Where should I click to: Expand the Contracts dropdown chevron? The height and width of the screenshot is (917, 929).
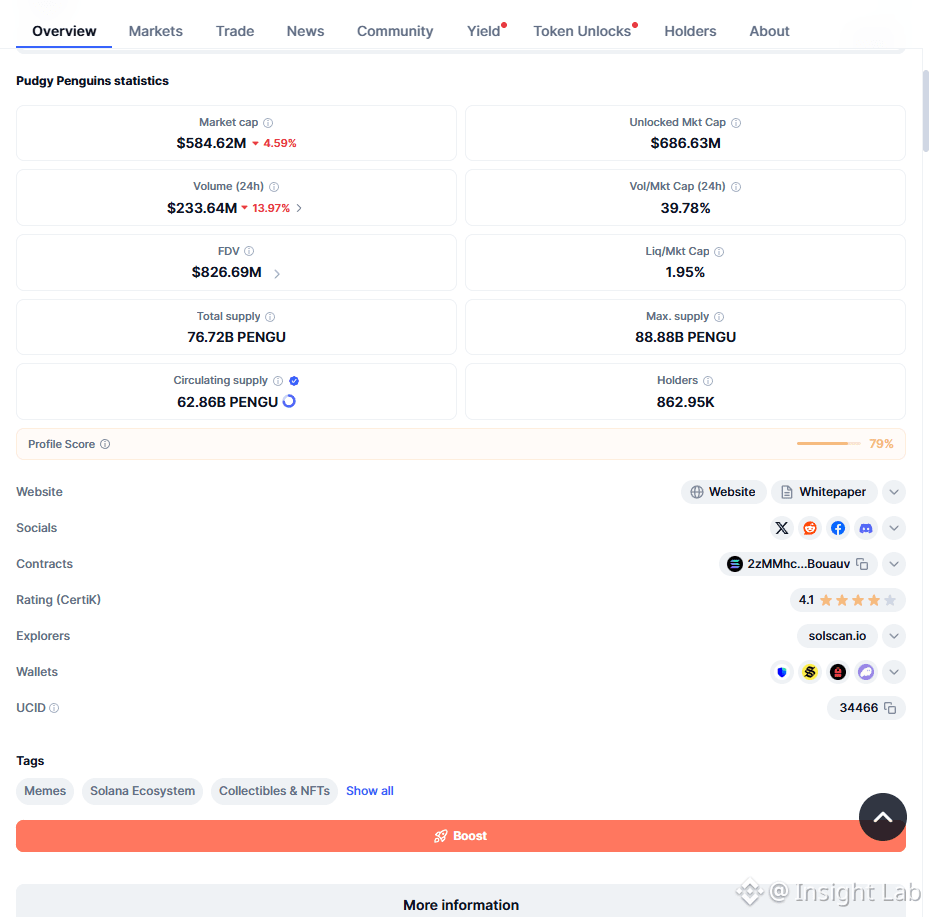point(894,564)
